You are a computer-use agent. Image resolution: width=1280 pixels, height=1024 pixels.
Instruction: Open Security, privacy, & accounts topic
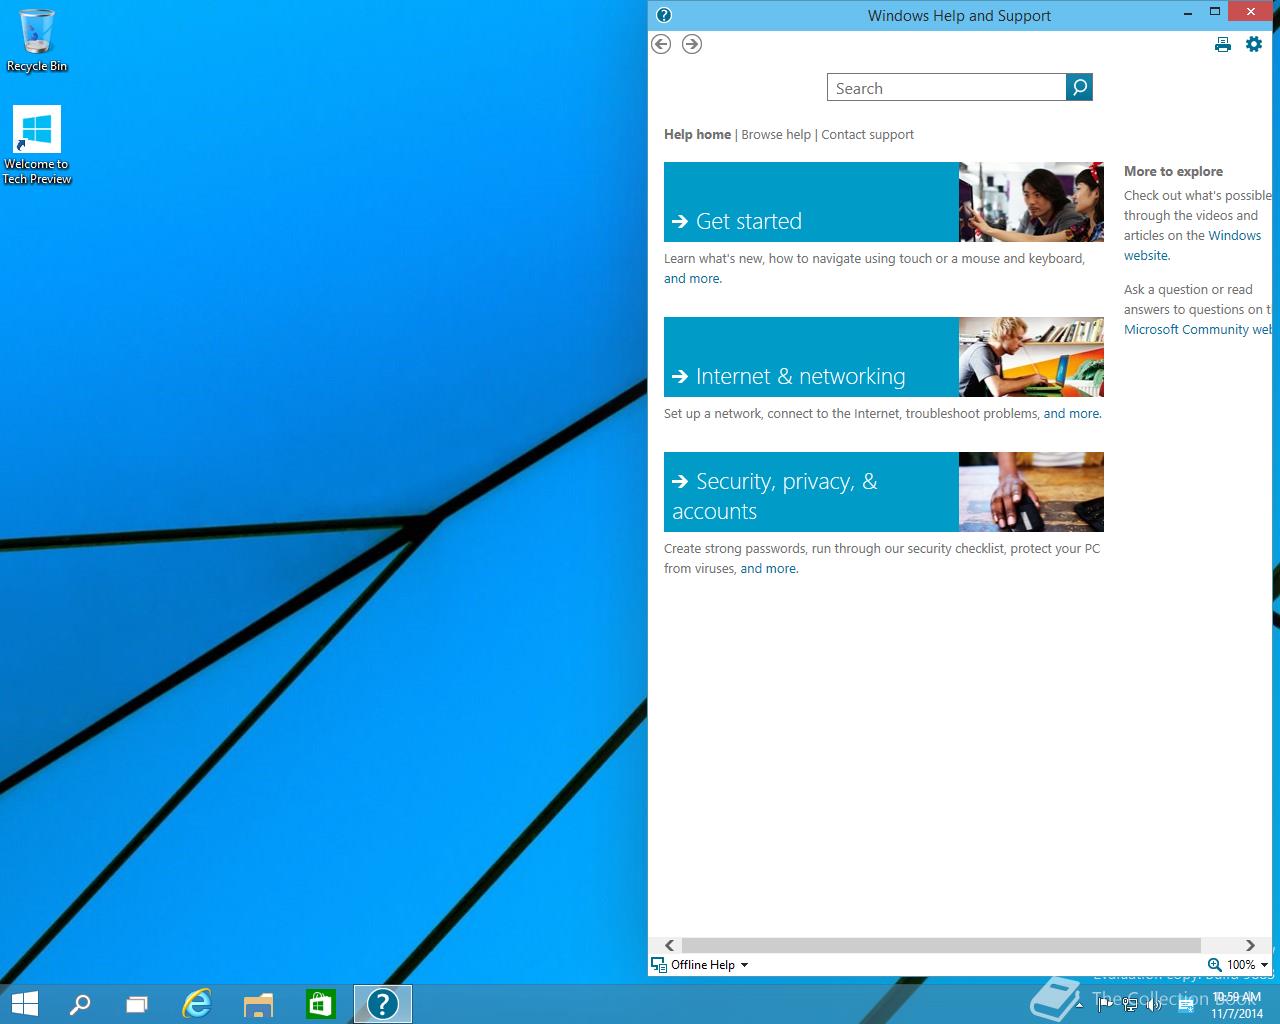811,492
